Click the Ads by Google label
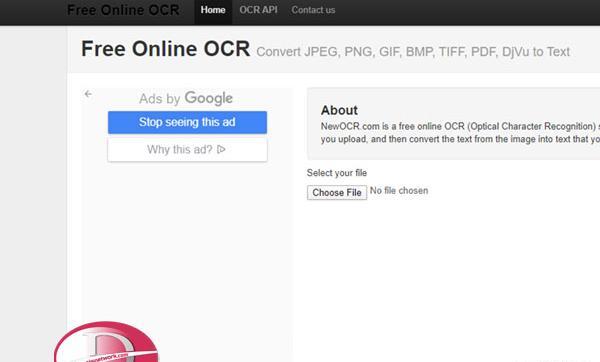The height and width of the screenshot is (362, 600). 186,98
